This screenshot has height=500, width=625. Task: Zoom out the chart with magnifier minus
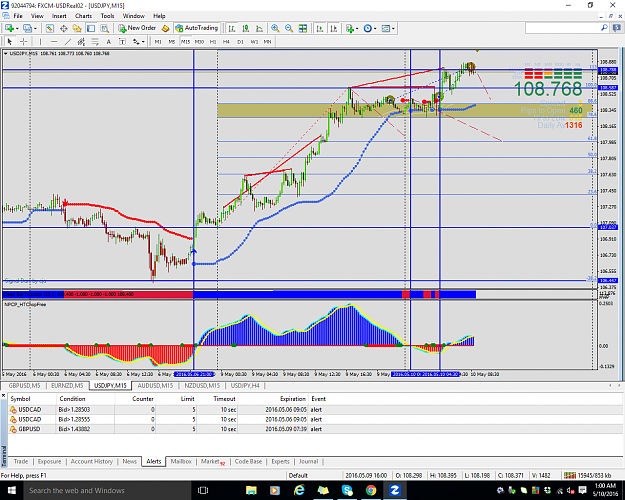coord(289,28)
